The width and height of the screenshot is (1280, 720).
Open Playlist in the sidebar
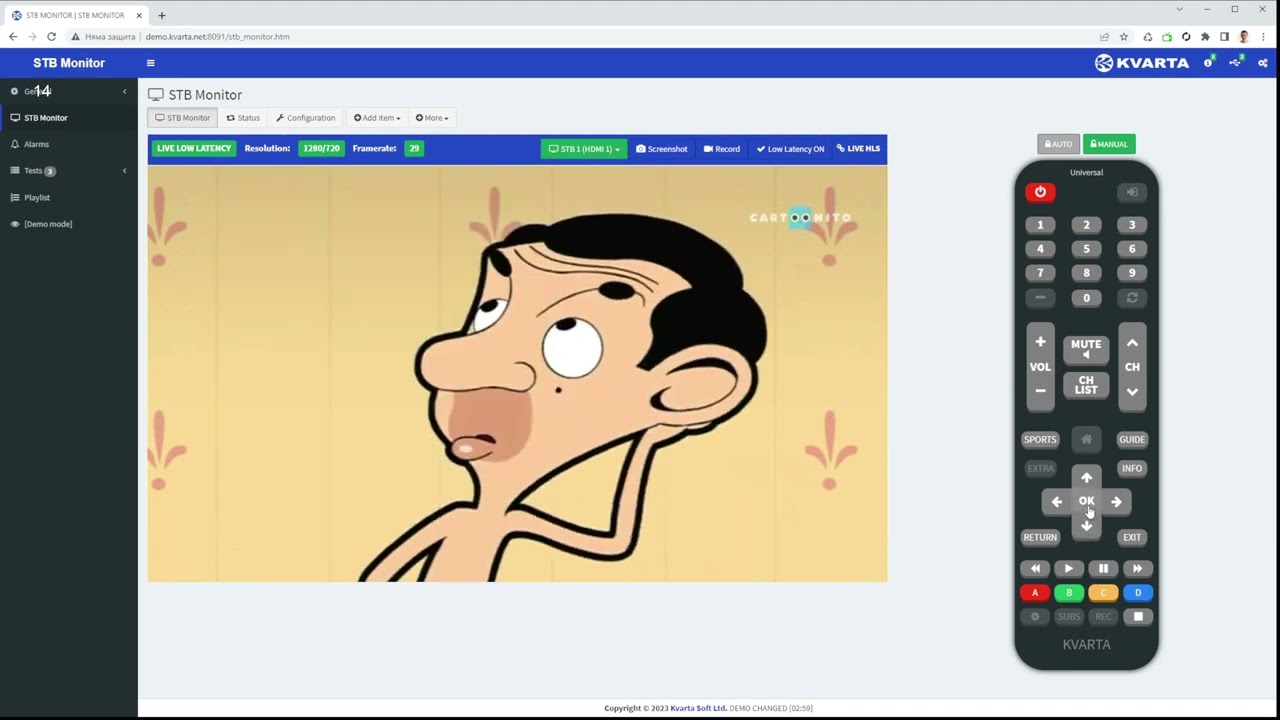pos(69,198)
